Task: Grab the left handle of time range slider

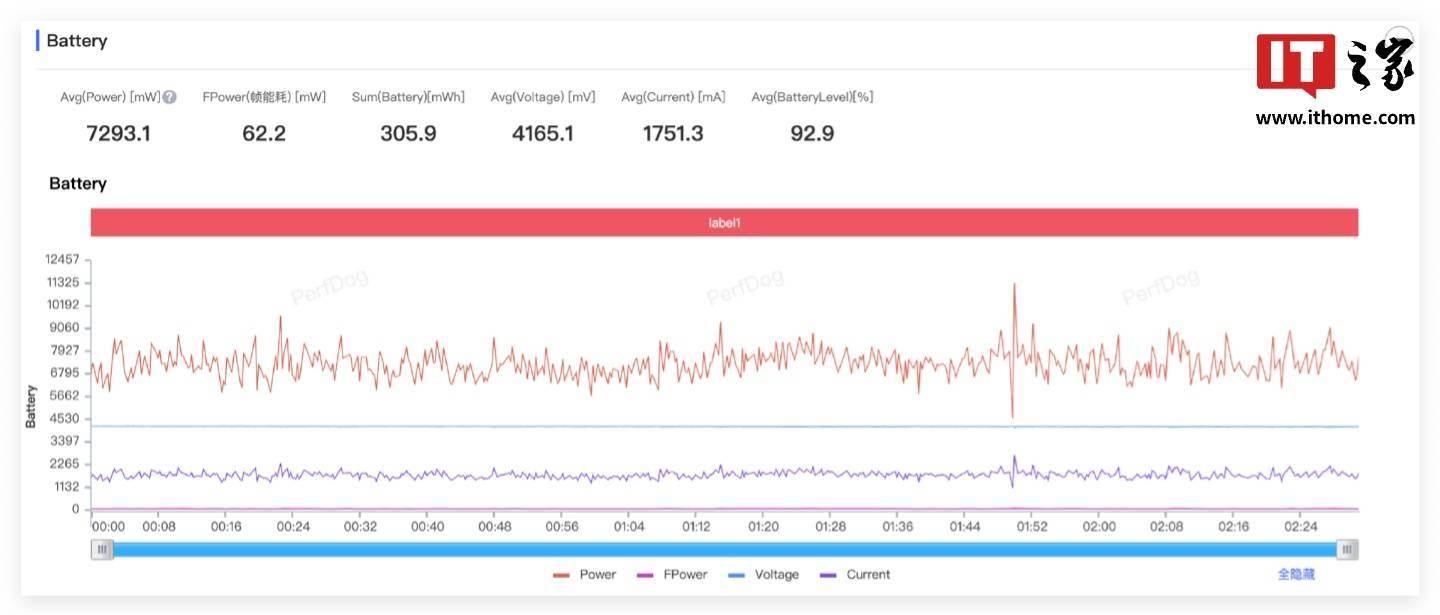Action: (x=102, y=549)
